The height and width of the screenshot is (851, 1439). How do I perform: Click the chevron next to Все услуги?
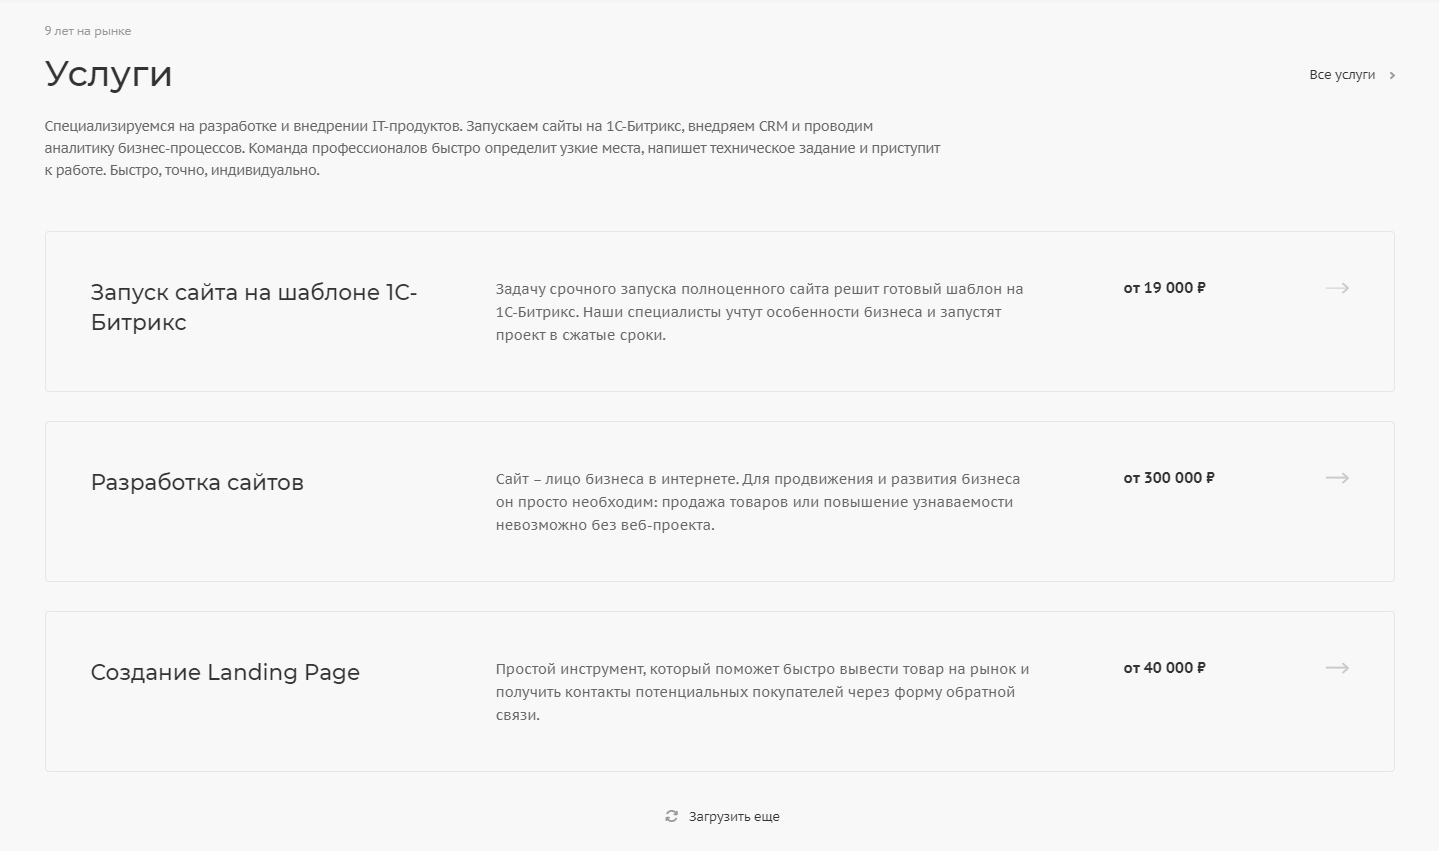(1392, 75)
